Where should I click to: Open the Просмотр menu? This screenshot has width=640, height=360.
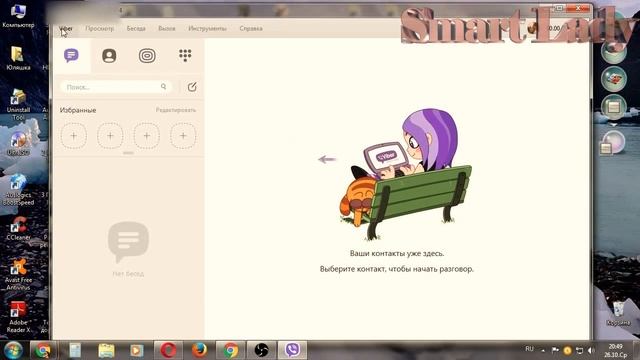click(100, 29)
